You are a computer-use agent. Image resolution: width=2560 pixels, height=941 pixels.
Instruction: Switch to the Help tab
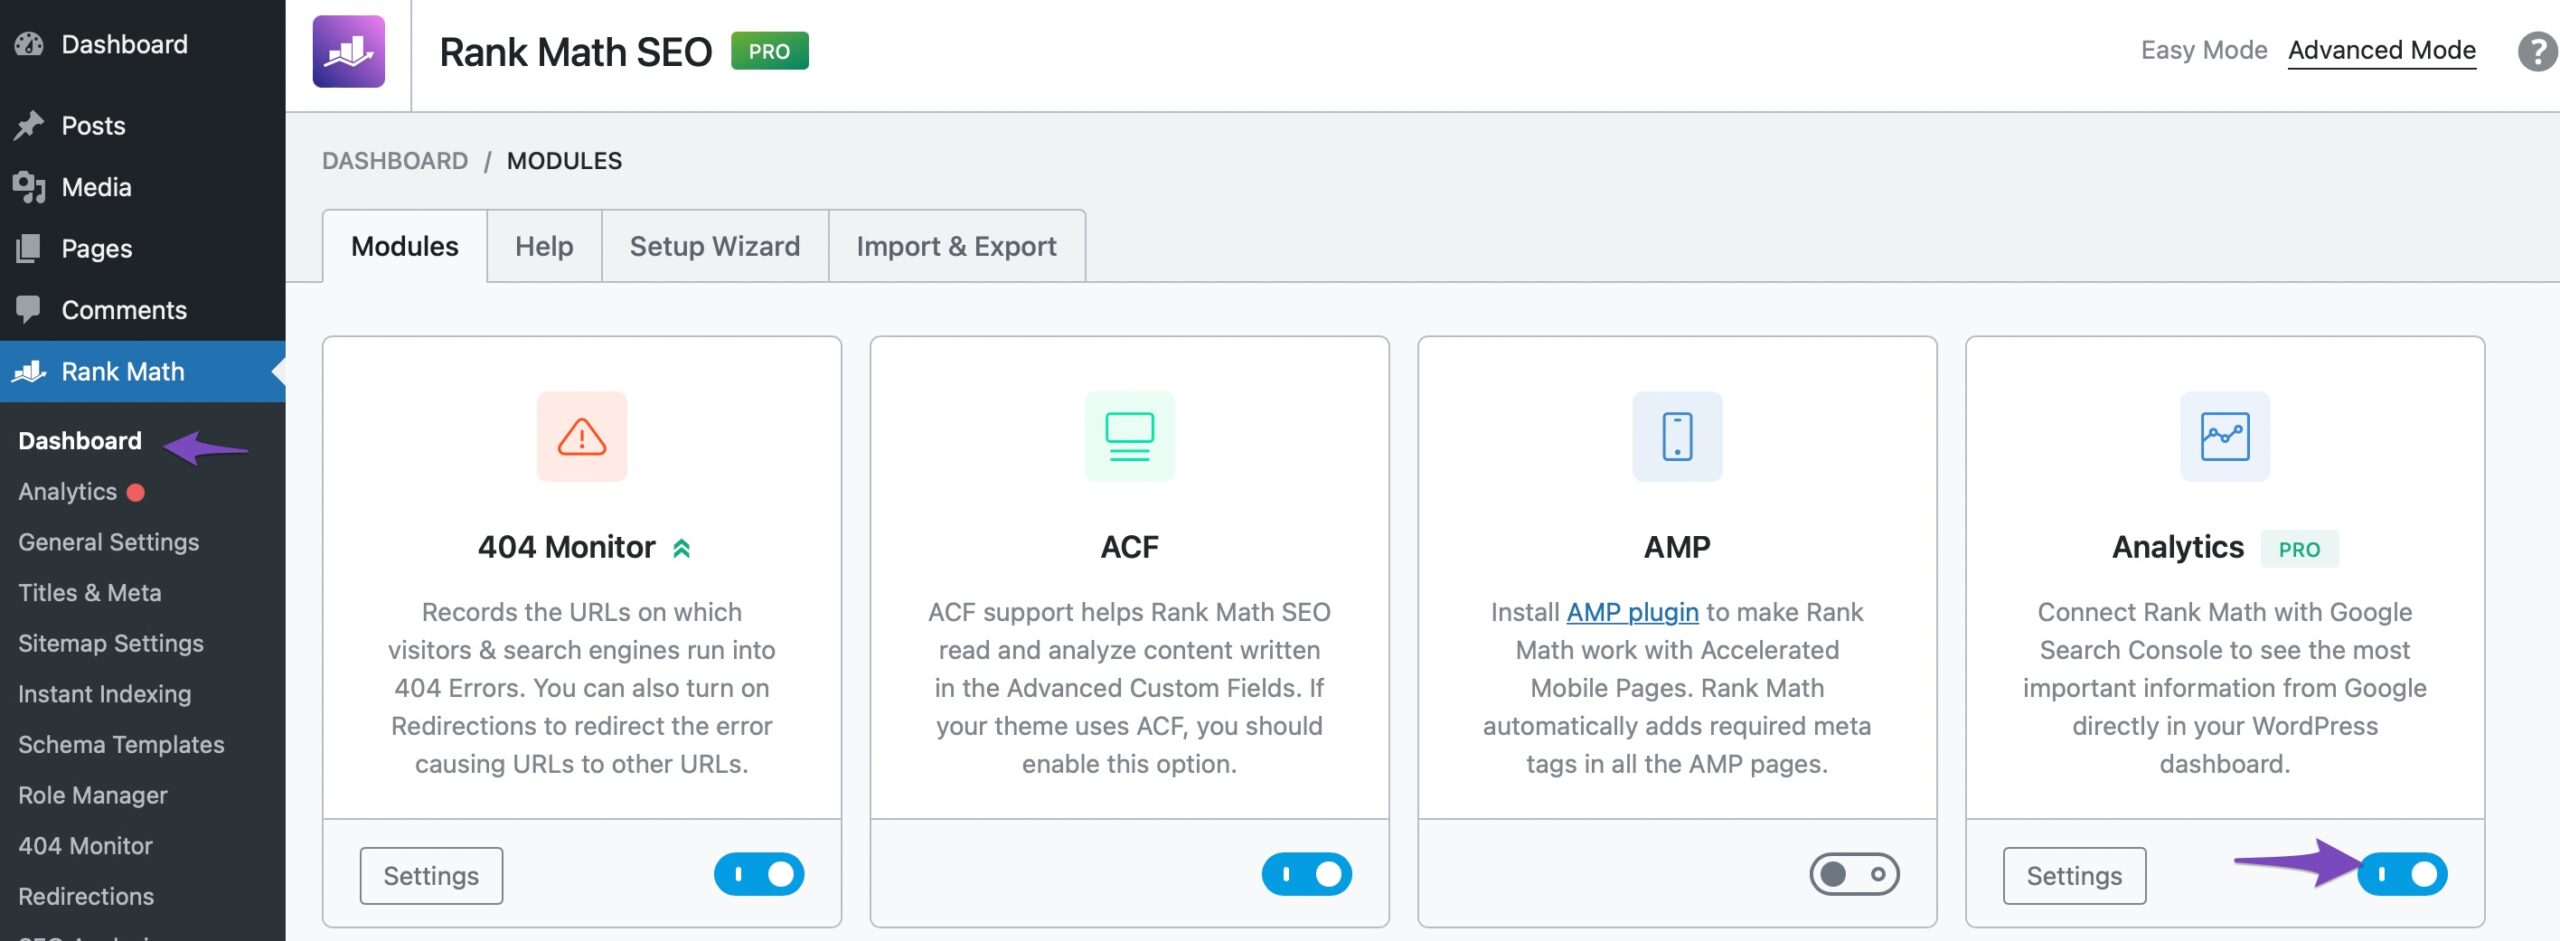544,246
